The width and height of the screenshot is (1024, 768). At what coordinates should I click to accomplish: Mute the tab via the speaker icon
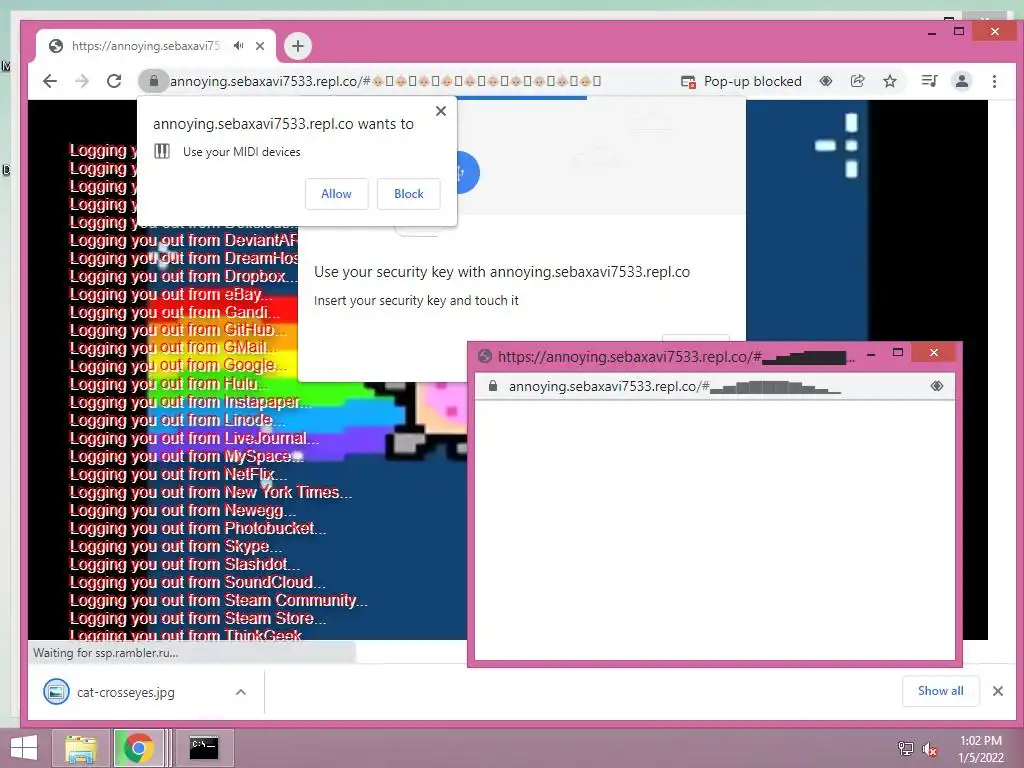239,46
